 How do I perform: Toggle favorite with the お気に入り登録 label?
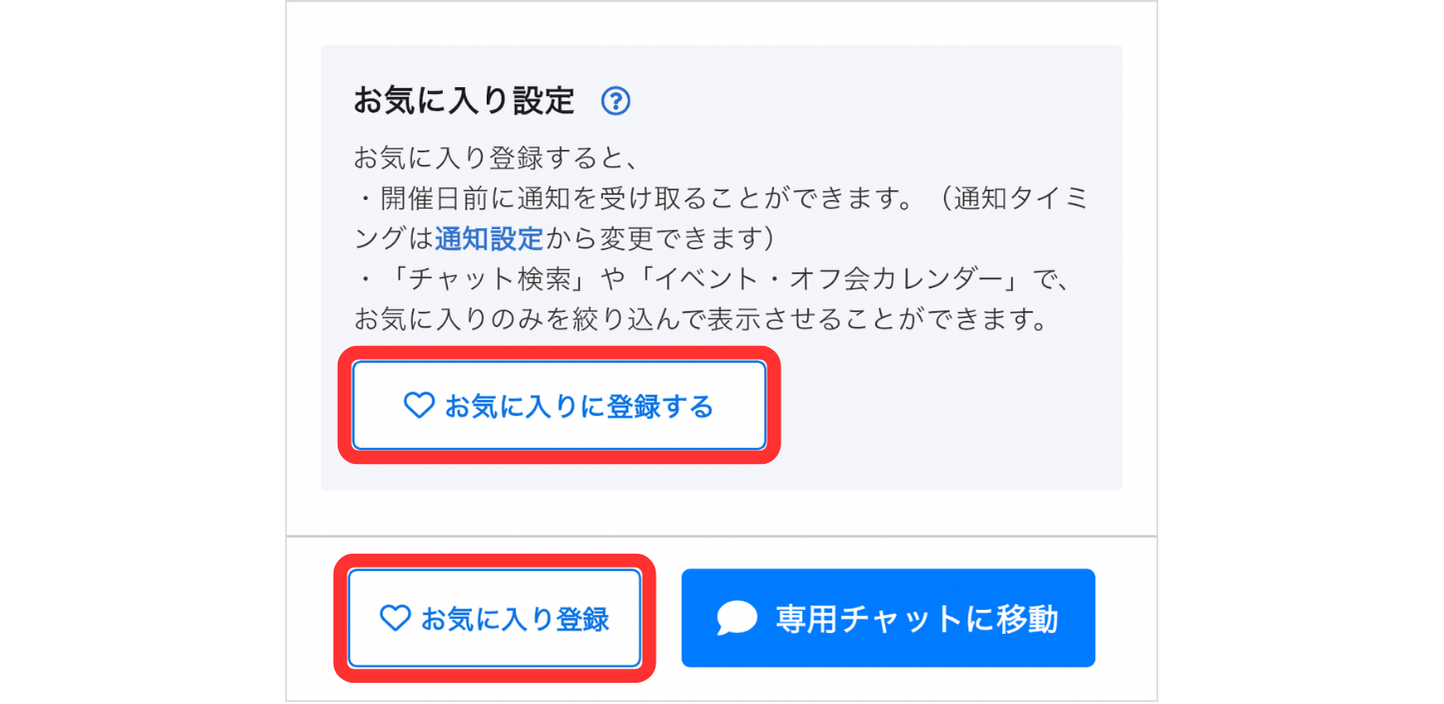pos(515,619)
